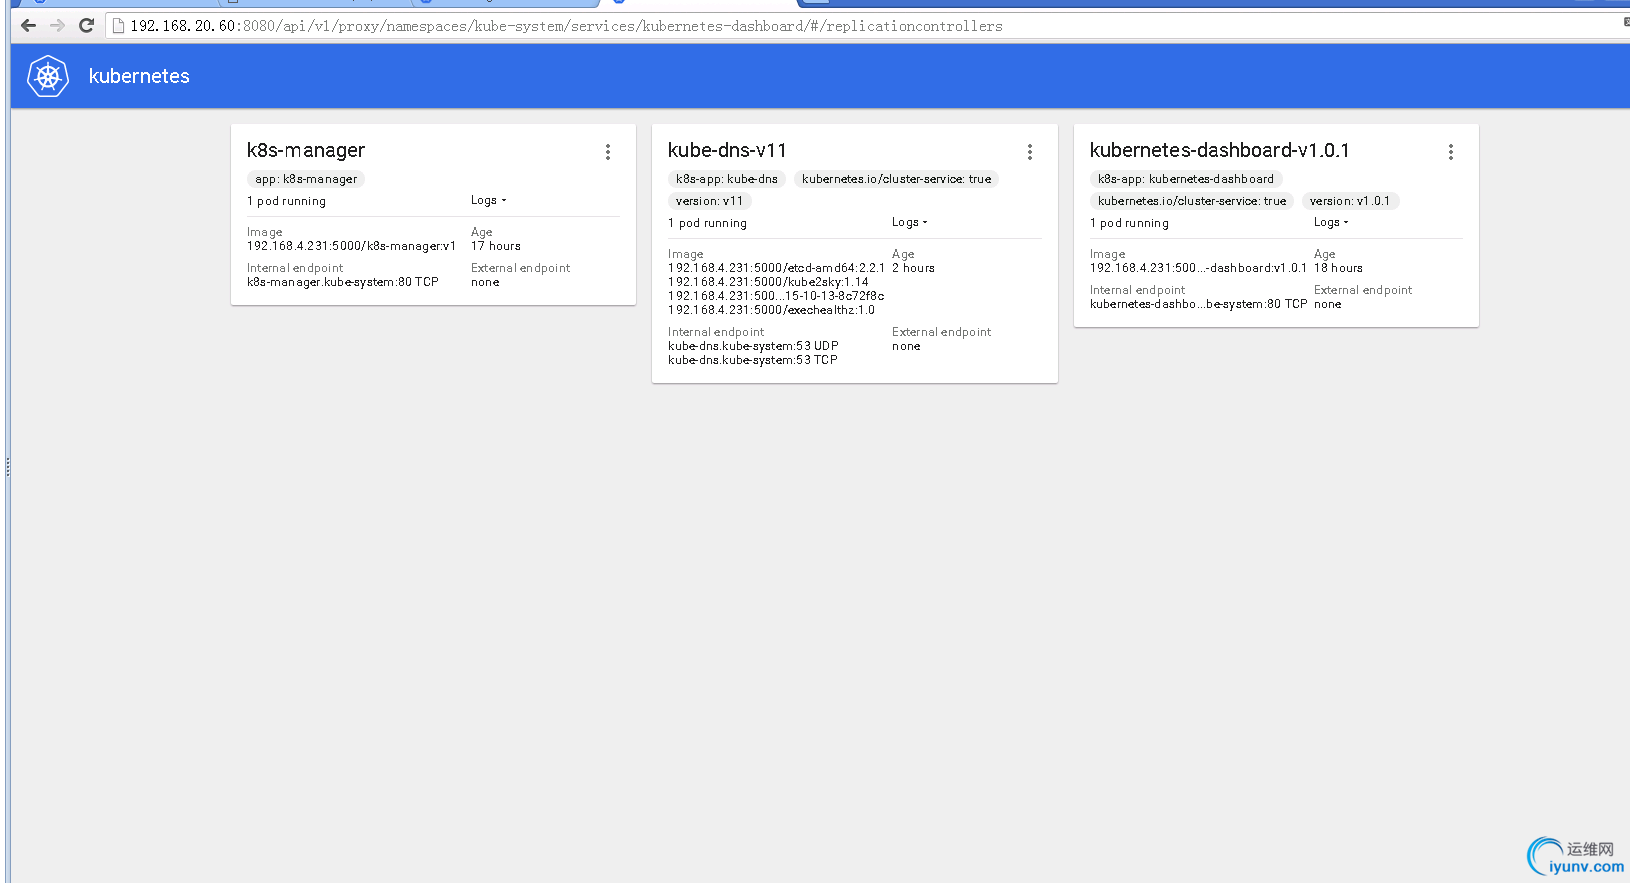Click the kubernetes header title text

pos(139,76)
